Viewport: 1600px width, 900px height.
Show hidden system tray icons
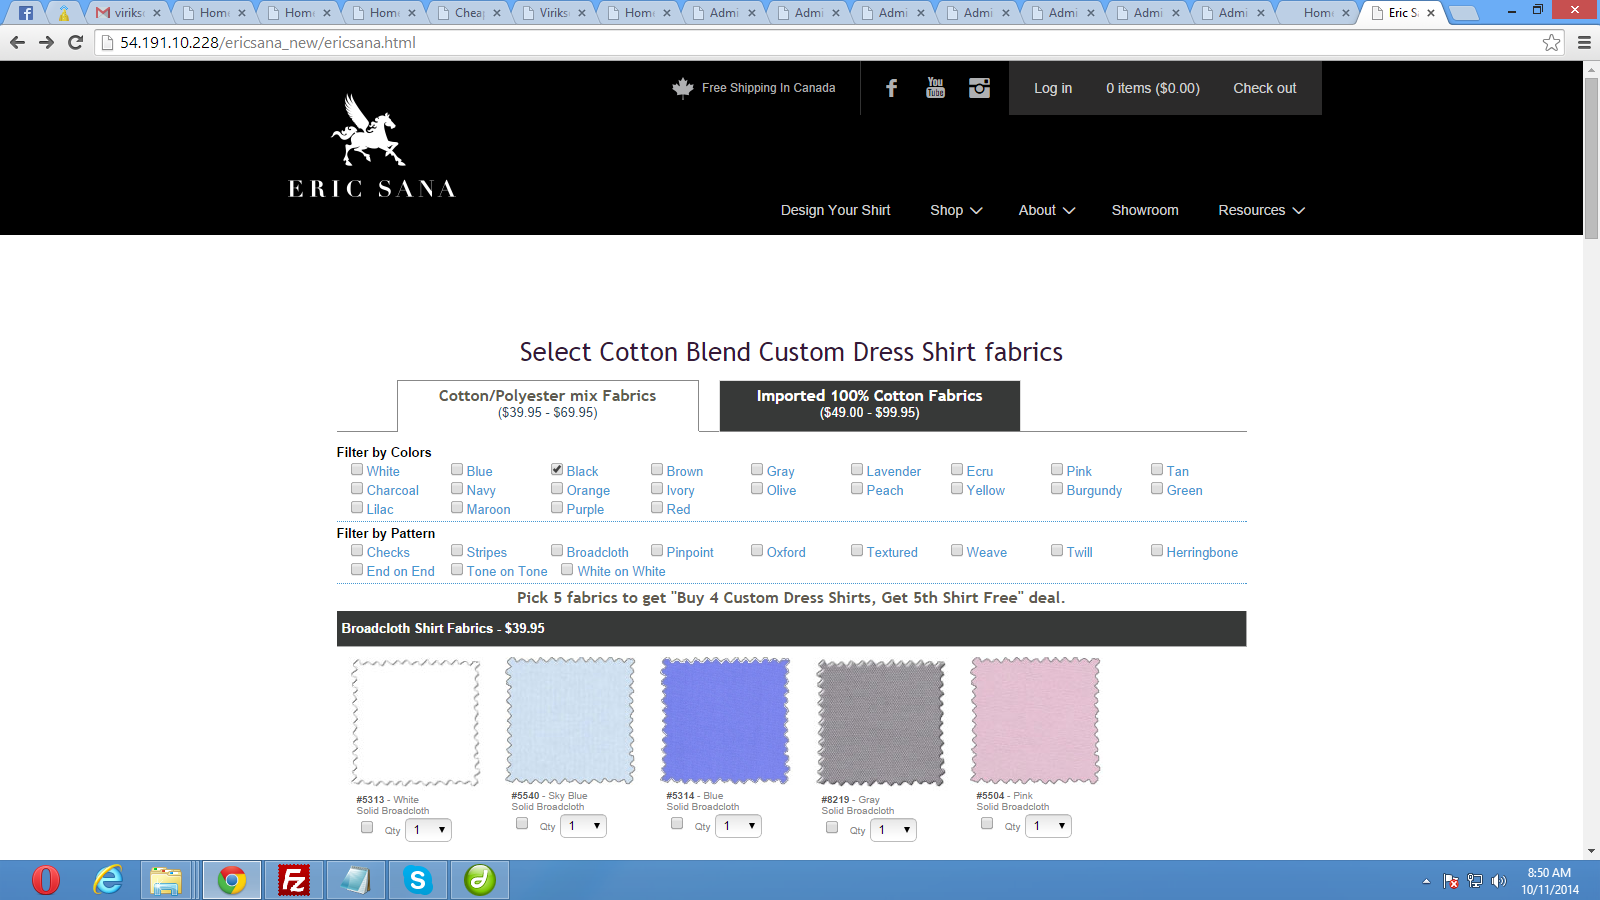(x=1426, y=881)
